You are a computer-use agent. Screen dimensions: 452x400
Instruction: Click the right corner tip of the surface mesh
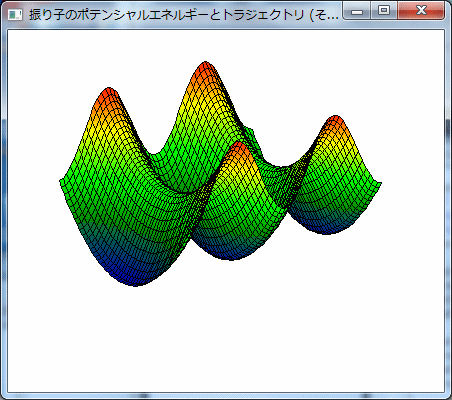pos(379,184)
